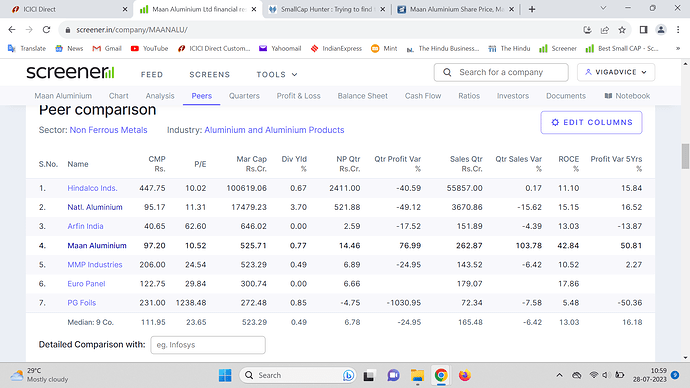
Task: Open Firefox from the taskbar
Action: 465,375
